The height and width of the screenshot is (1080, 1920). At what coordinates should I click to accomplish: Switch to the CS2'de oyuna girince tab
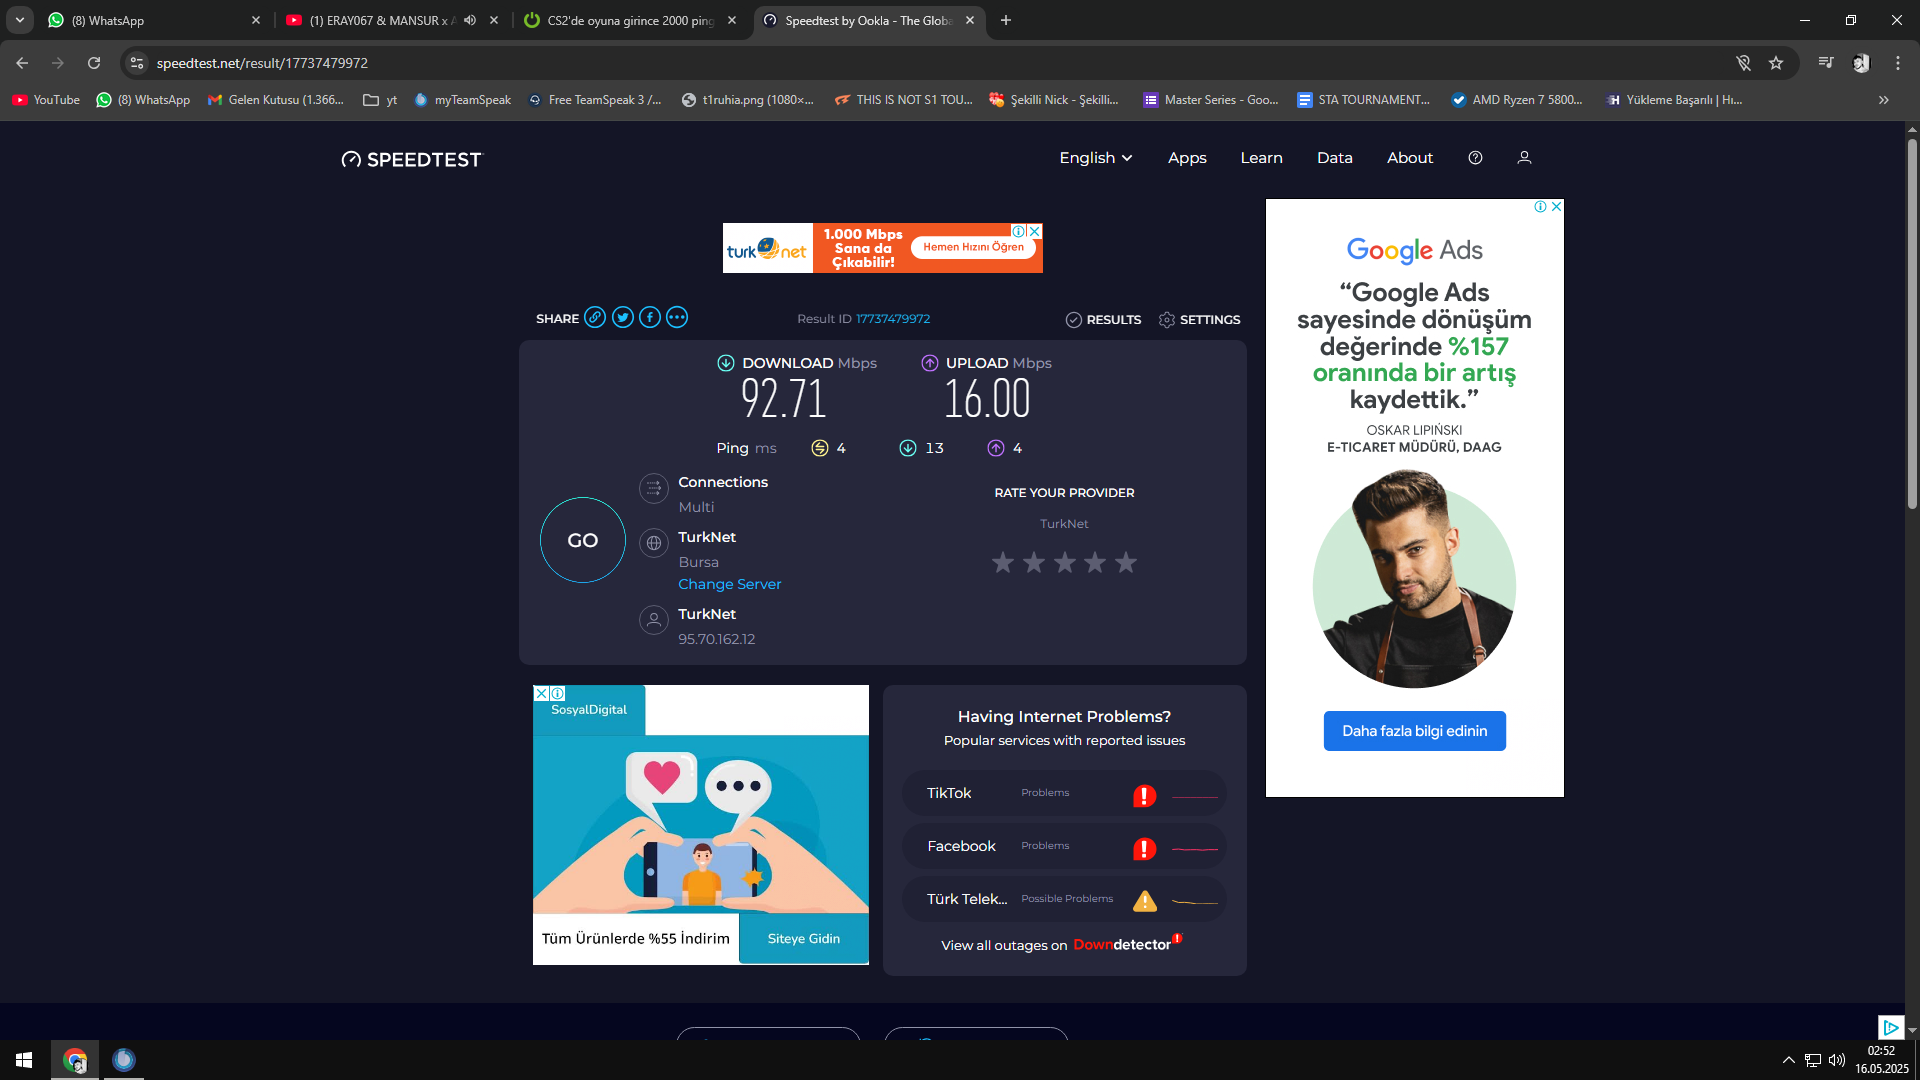(630, 20)
